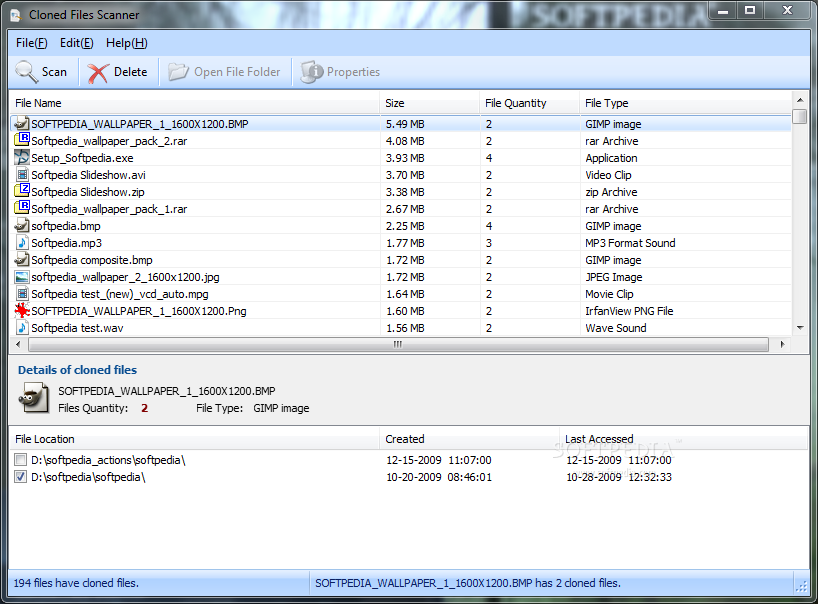This screenshot has width=818, height=604.
Task: Click the Delete red X button
Action: point(117,72)
